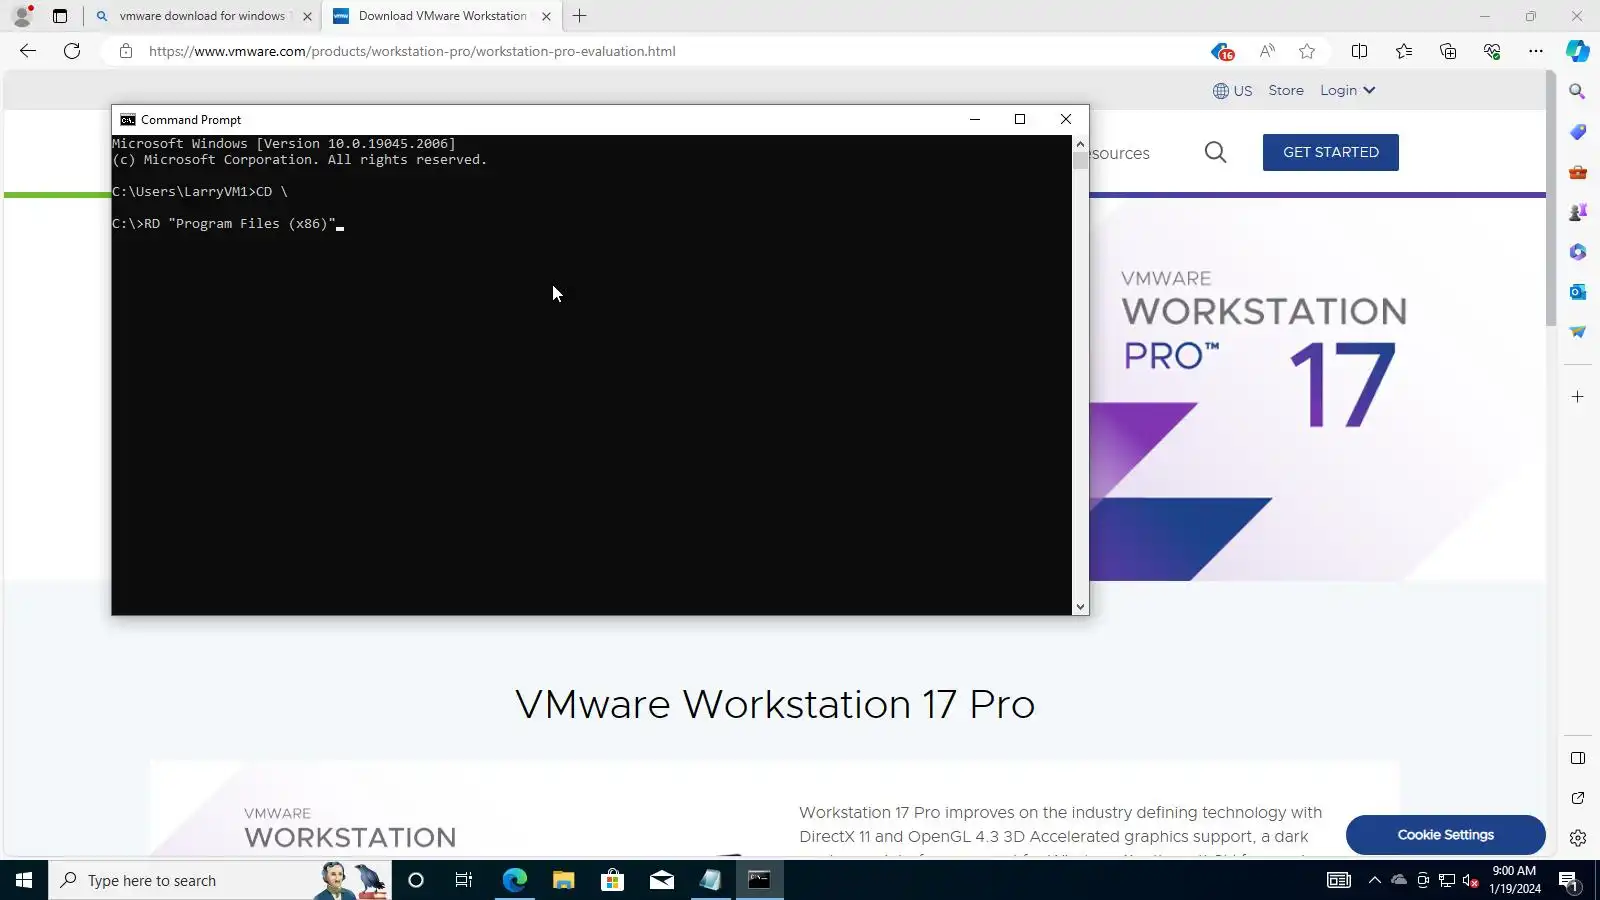The width and height of the screenshot is (1600, 900).
Task: Open the network icon in the tray
Action: pos(1447,881)
